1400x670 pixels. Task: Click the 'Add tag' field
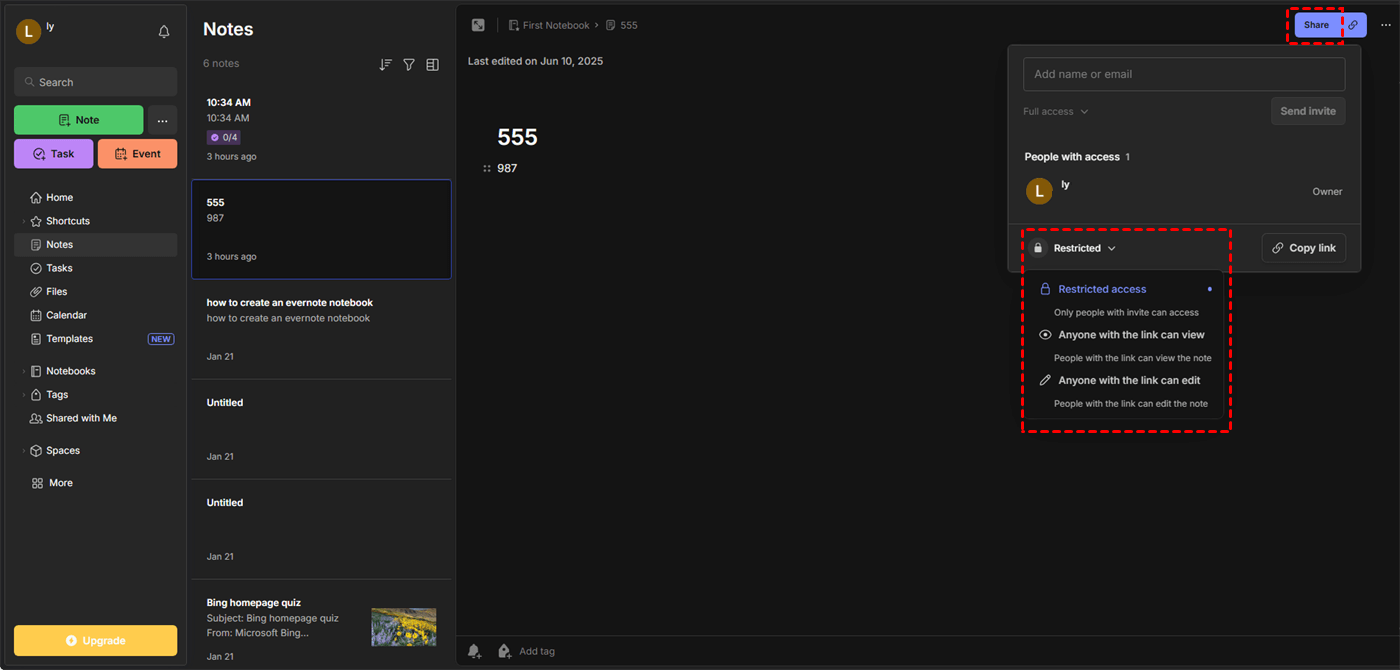click(537, 651)
